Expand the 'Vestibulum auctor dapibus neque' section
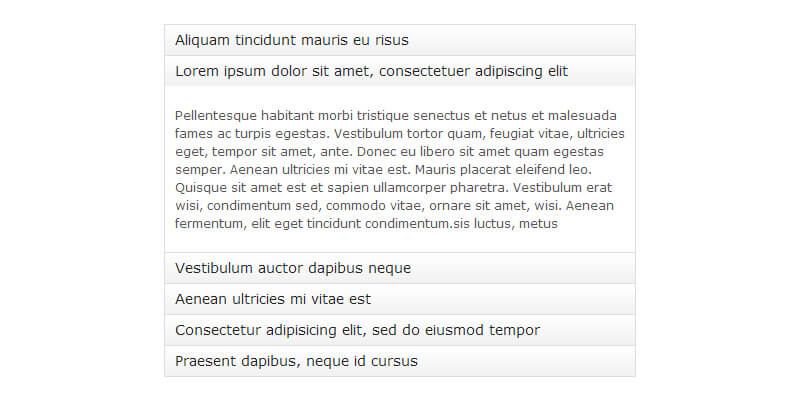 399,268
